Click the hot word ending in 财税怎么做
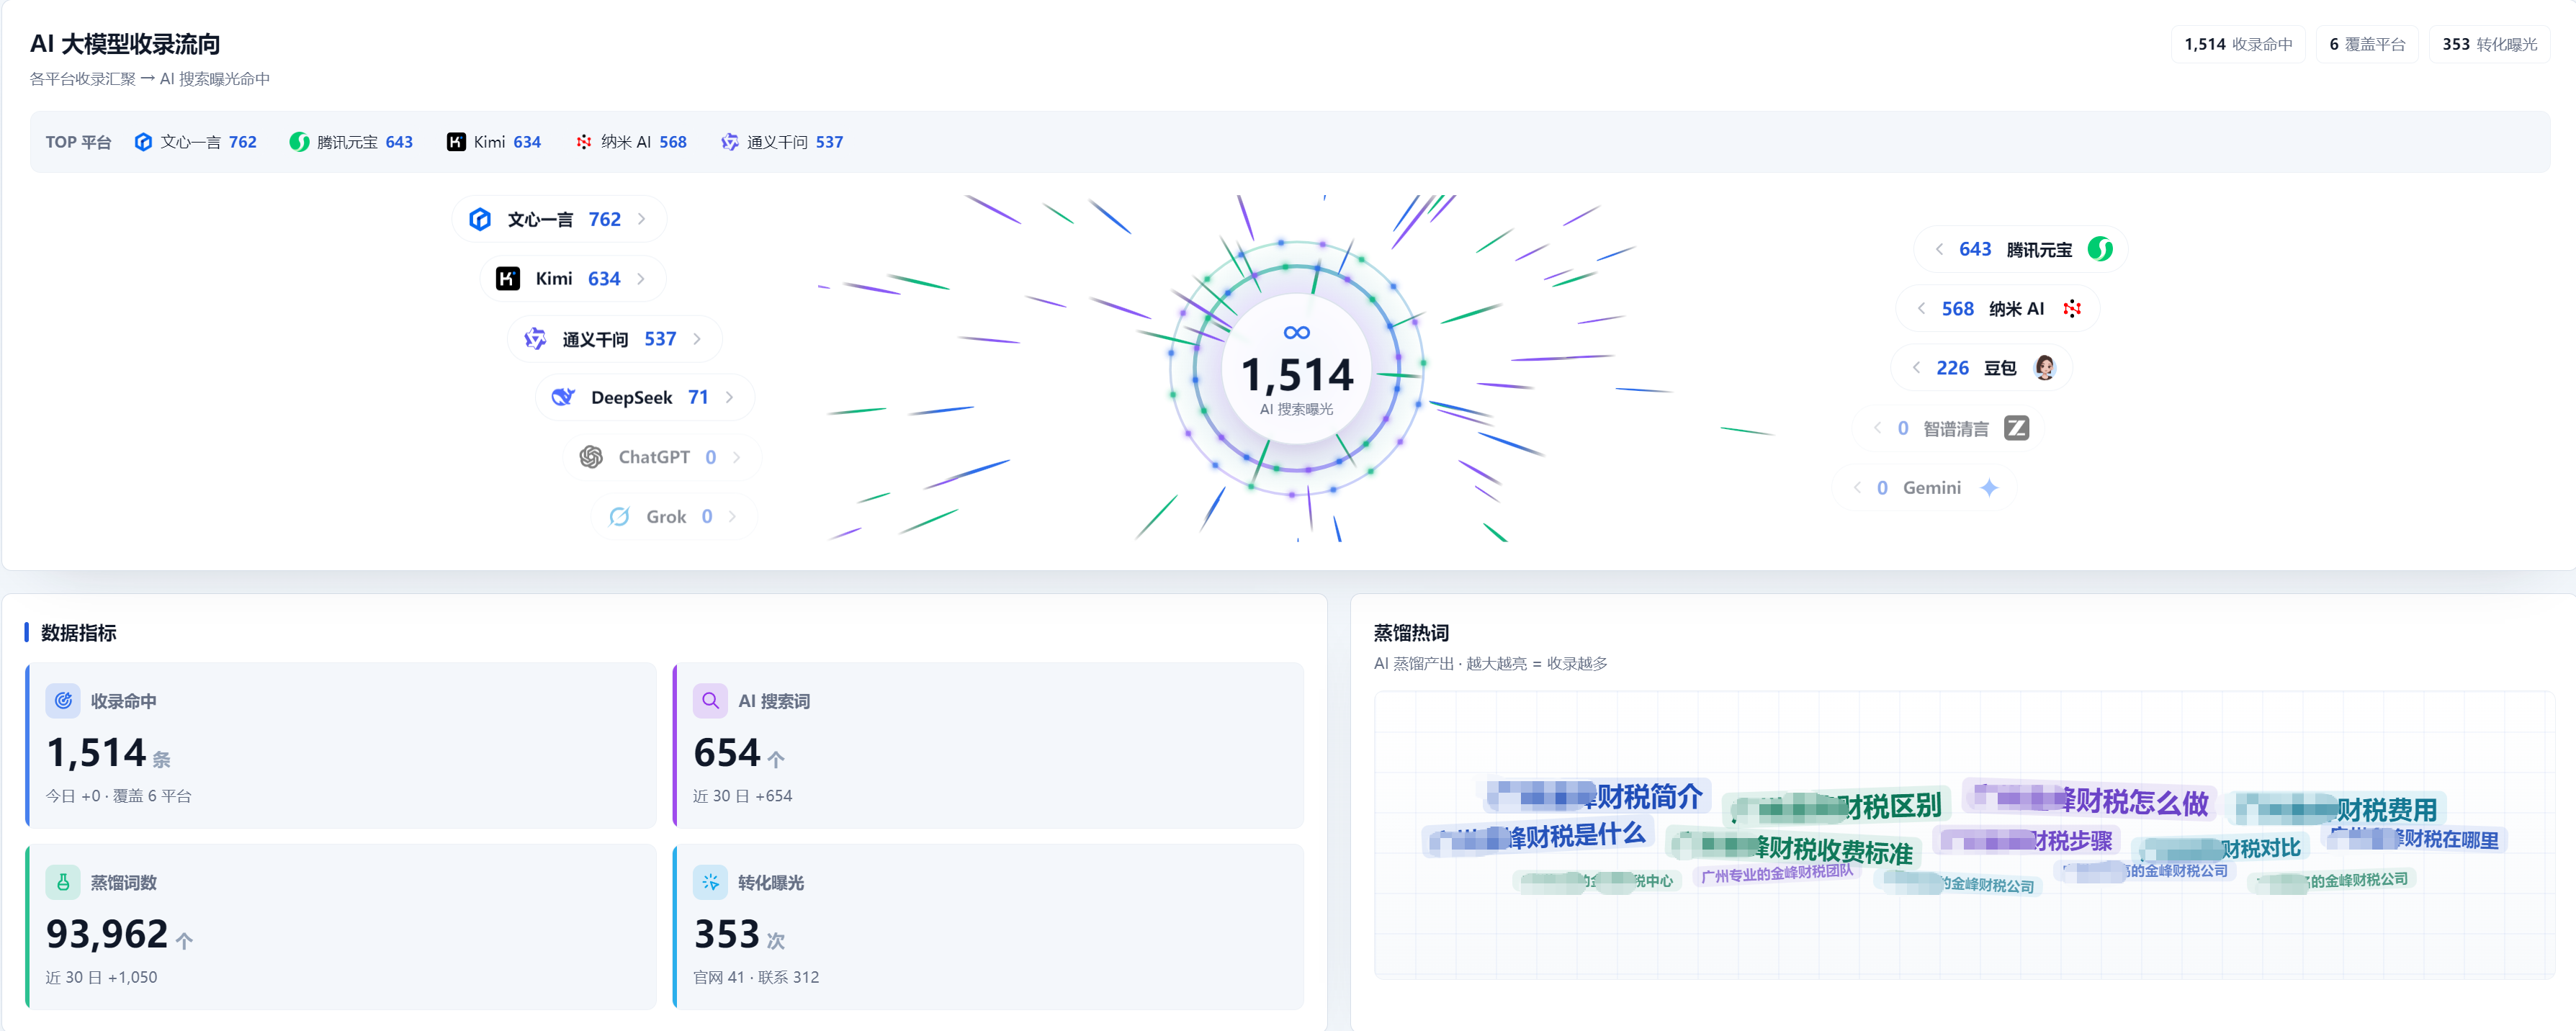Viewport: 2576px width, 1031px height. tap(2090, 800)
